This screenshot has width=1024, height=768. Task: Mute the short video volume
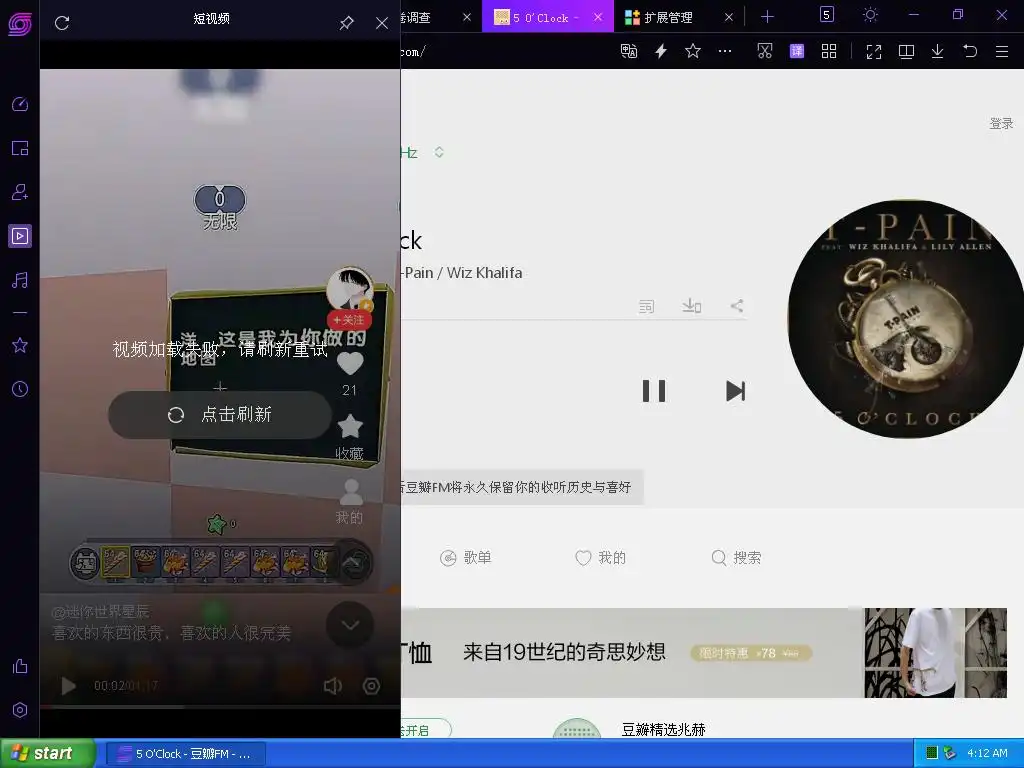[333, 686]
